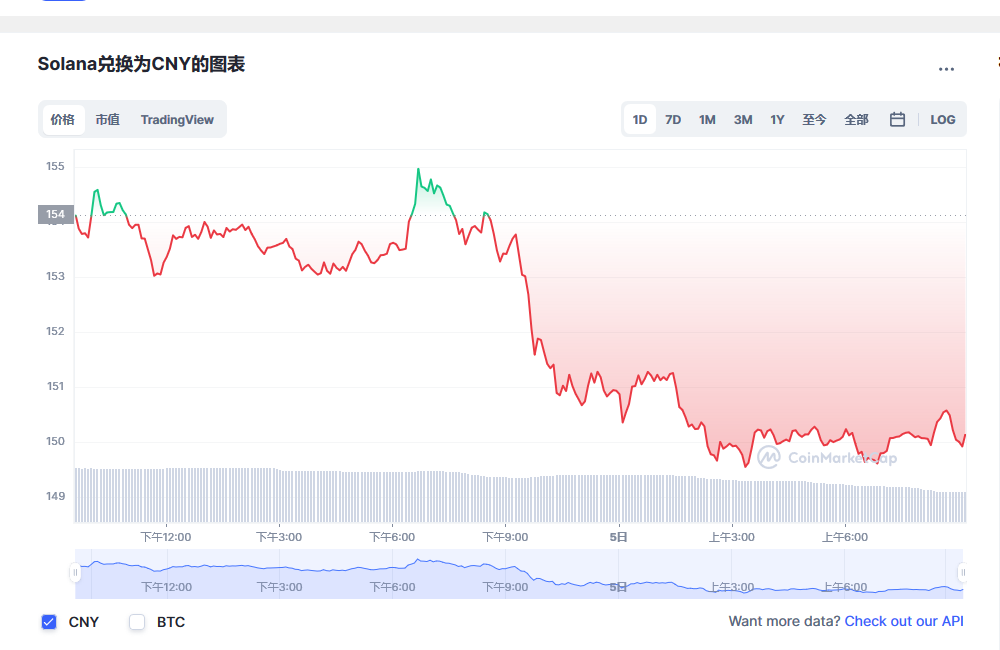The image size is (1000, 650).
Task: Switch to the 市值 tab
Action: (108, 119)
